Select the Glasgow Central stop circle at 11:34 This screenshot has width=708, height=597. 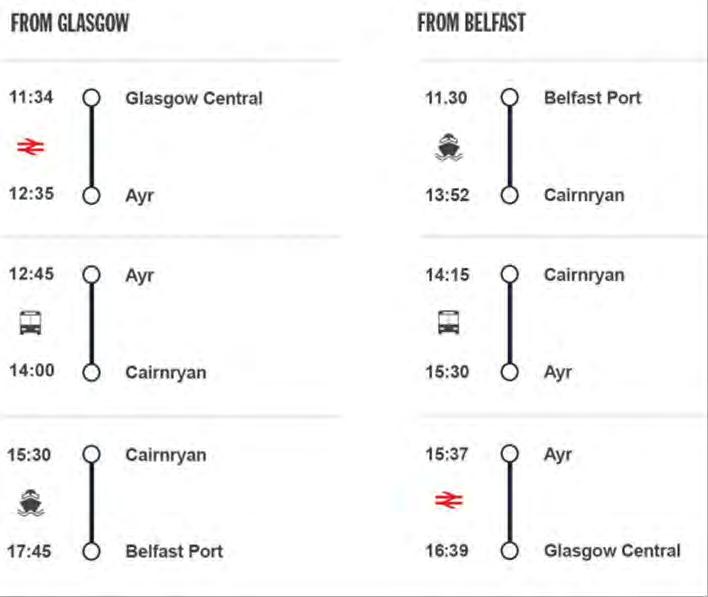tap(91, 98)
